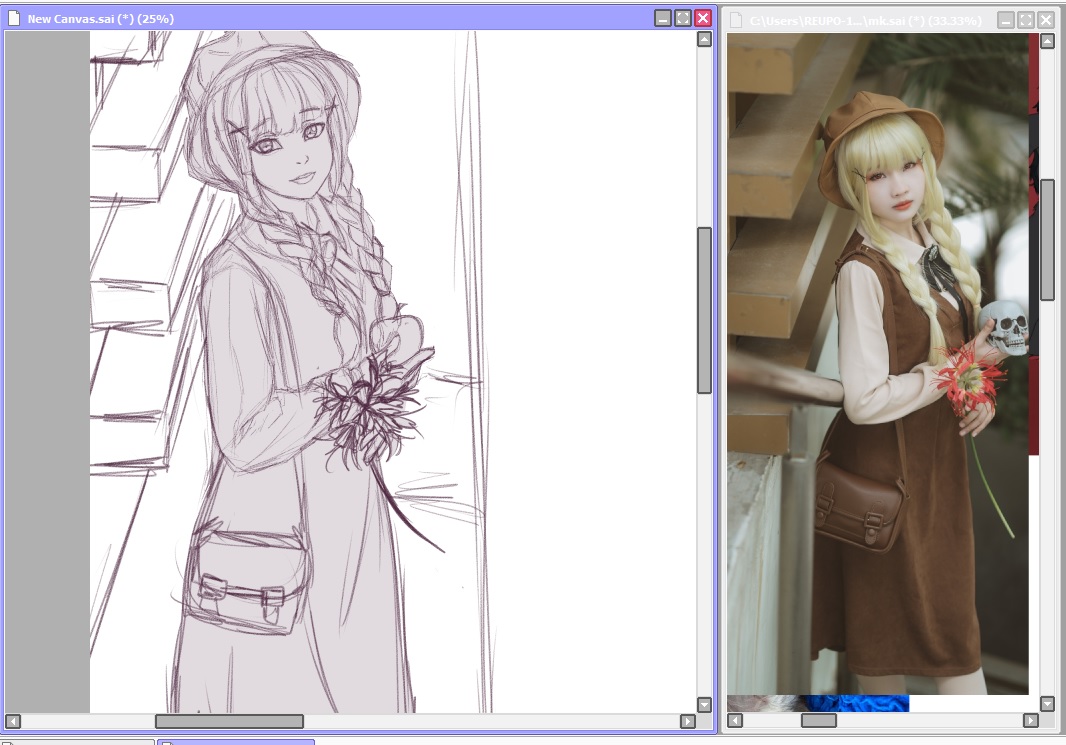This screenshot has height=745, width=1066.
Task: Click the New Canvas.sai (*) (25%) title text
Action: click(101, 19)
